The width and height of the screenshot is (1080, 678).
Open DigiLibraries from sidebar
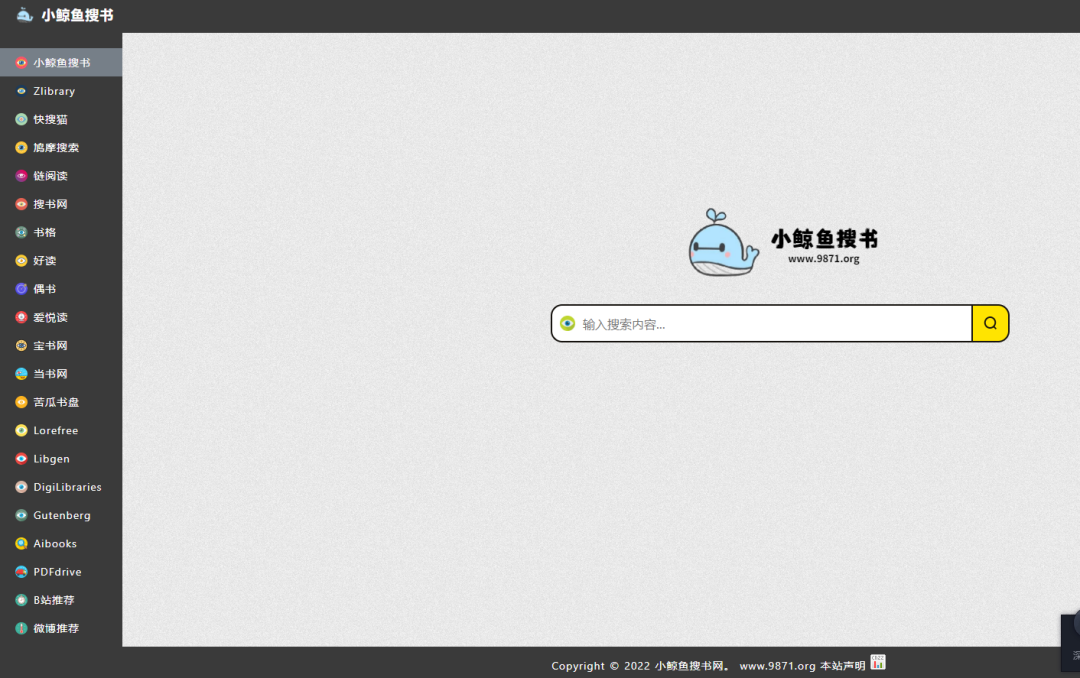(x=67, y=487)
